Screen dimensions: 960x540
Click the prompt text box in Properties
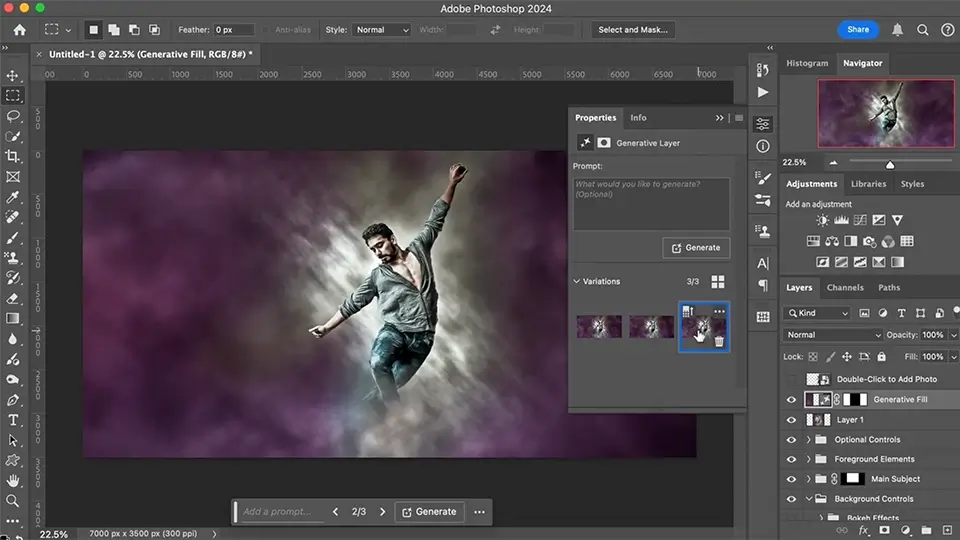(651, 203)
